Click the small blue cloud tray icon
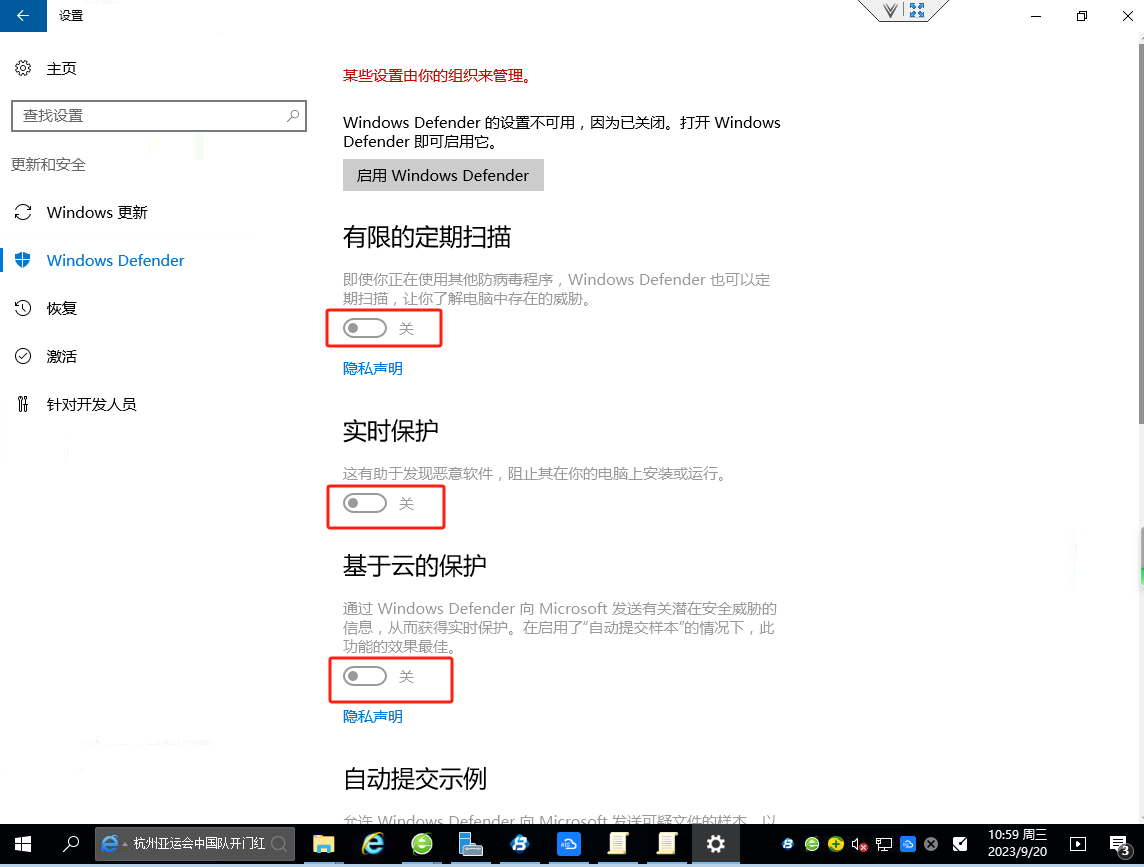The image size is (1144, 867). point(908,844)
